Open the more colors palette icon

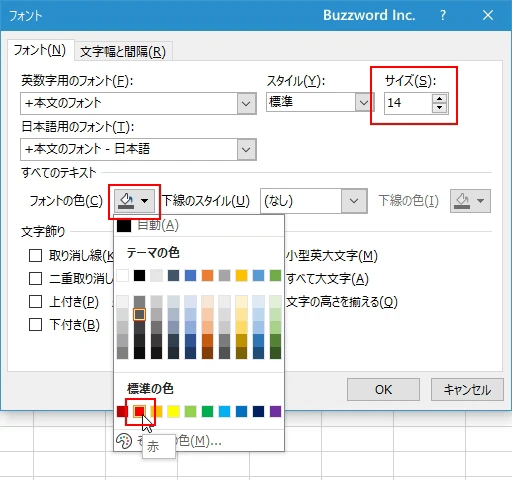(x=124, y=441)
